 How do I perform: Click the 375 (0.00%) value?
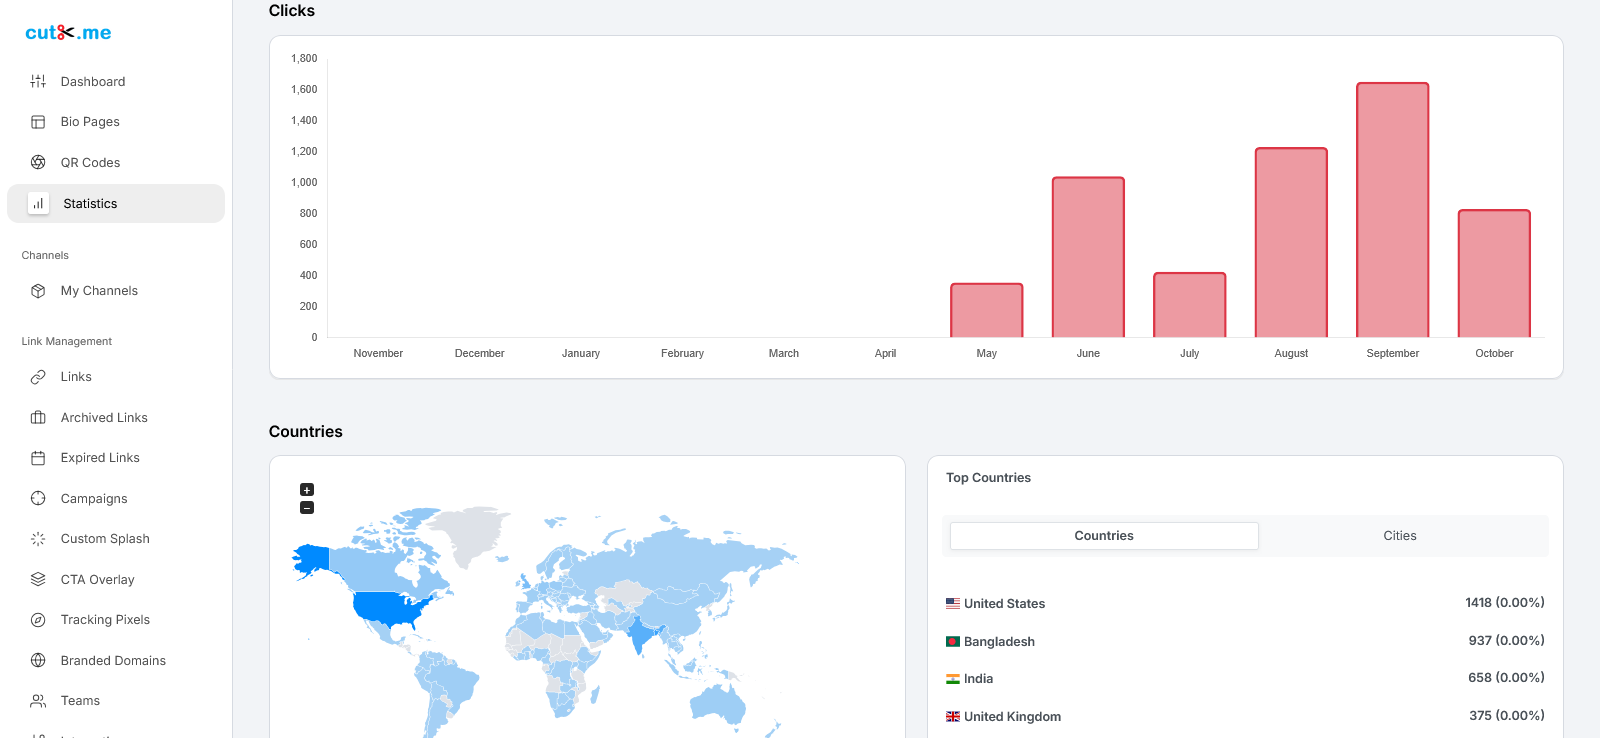1507,716
